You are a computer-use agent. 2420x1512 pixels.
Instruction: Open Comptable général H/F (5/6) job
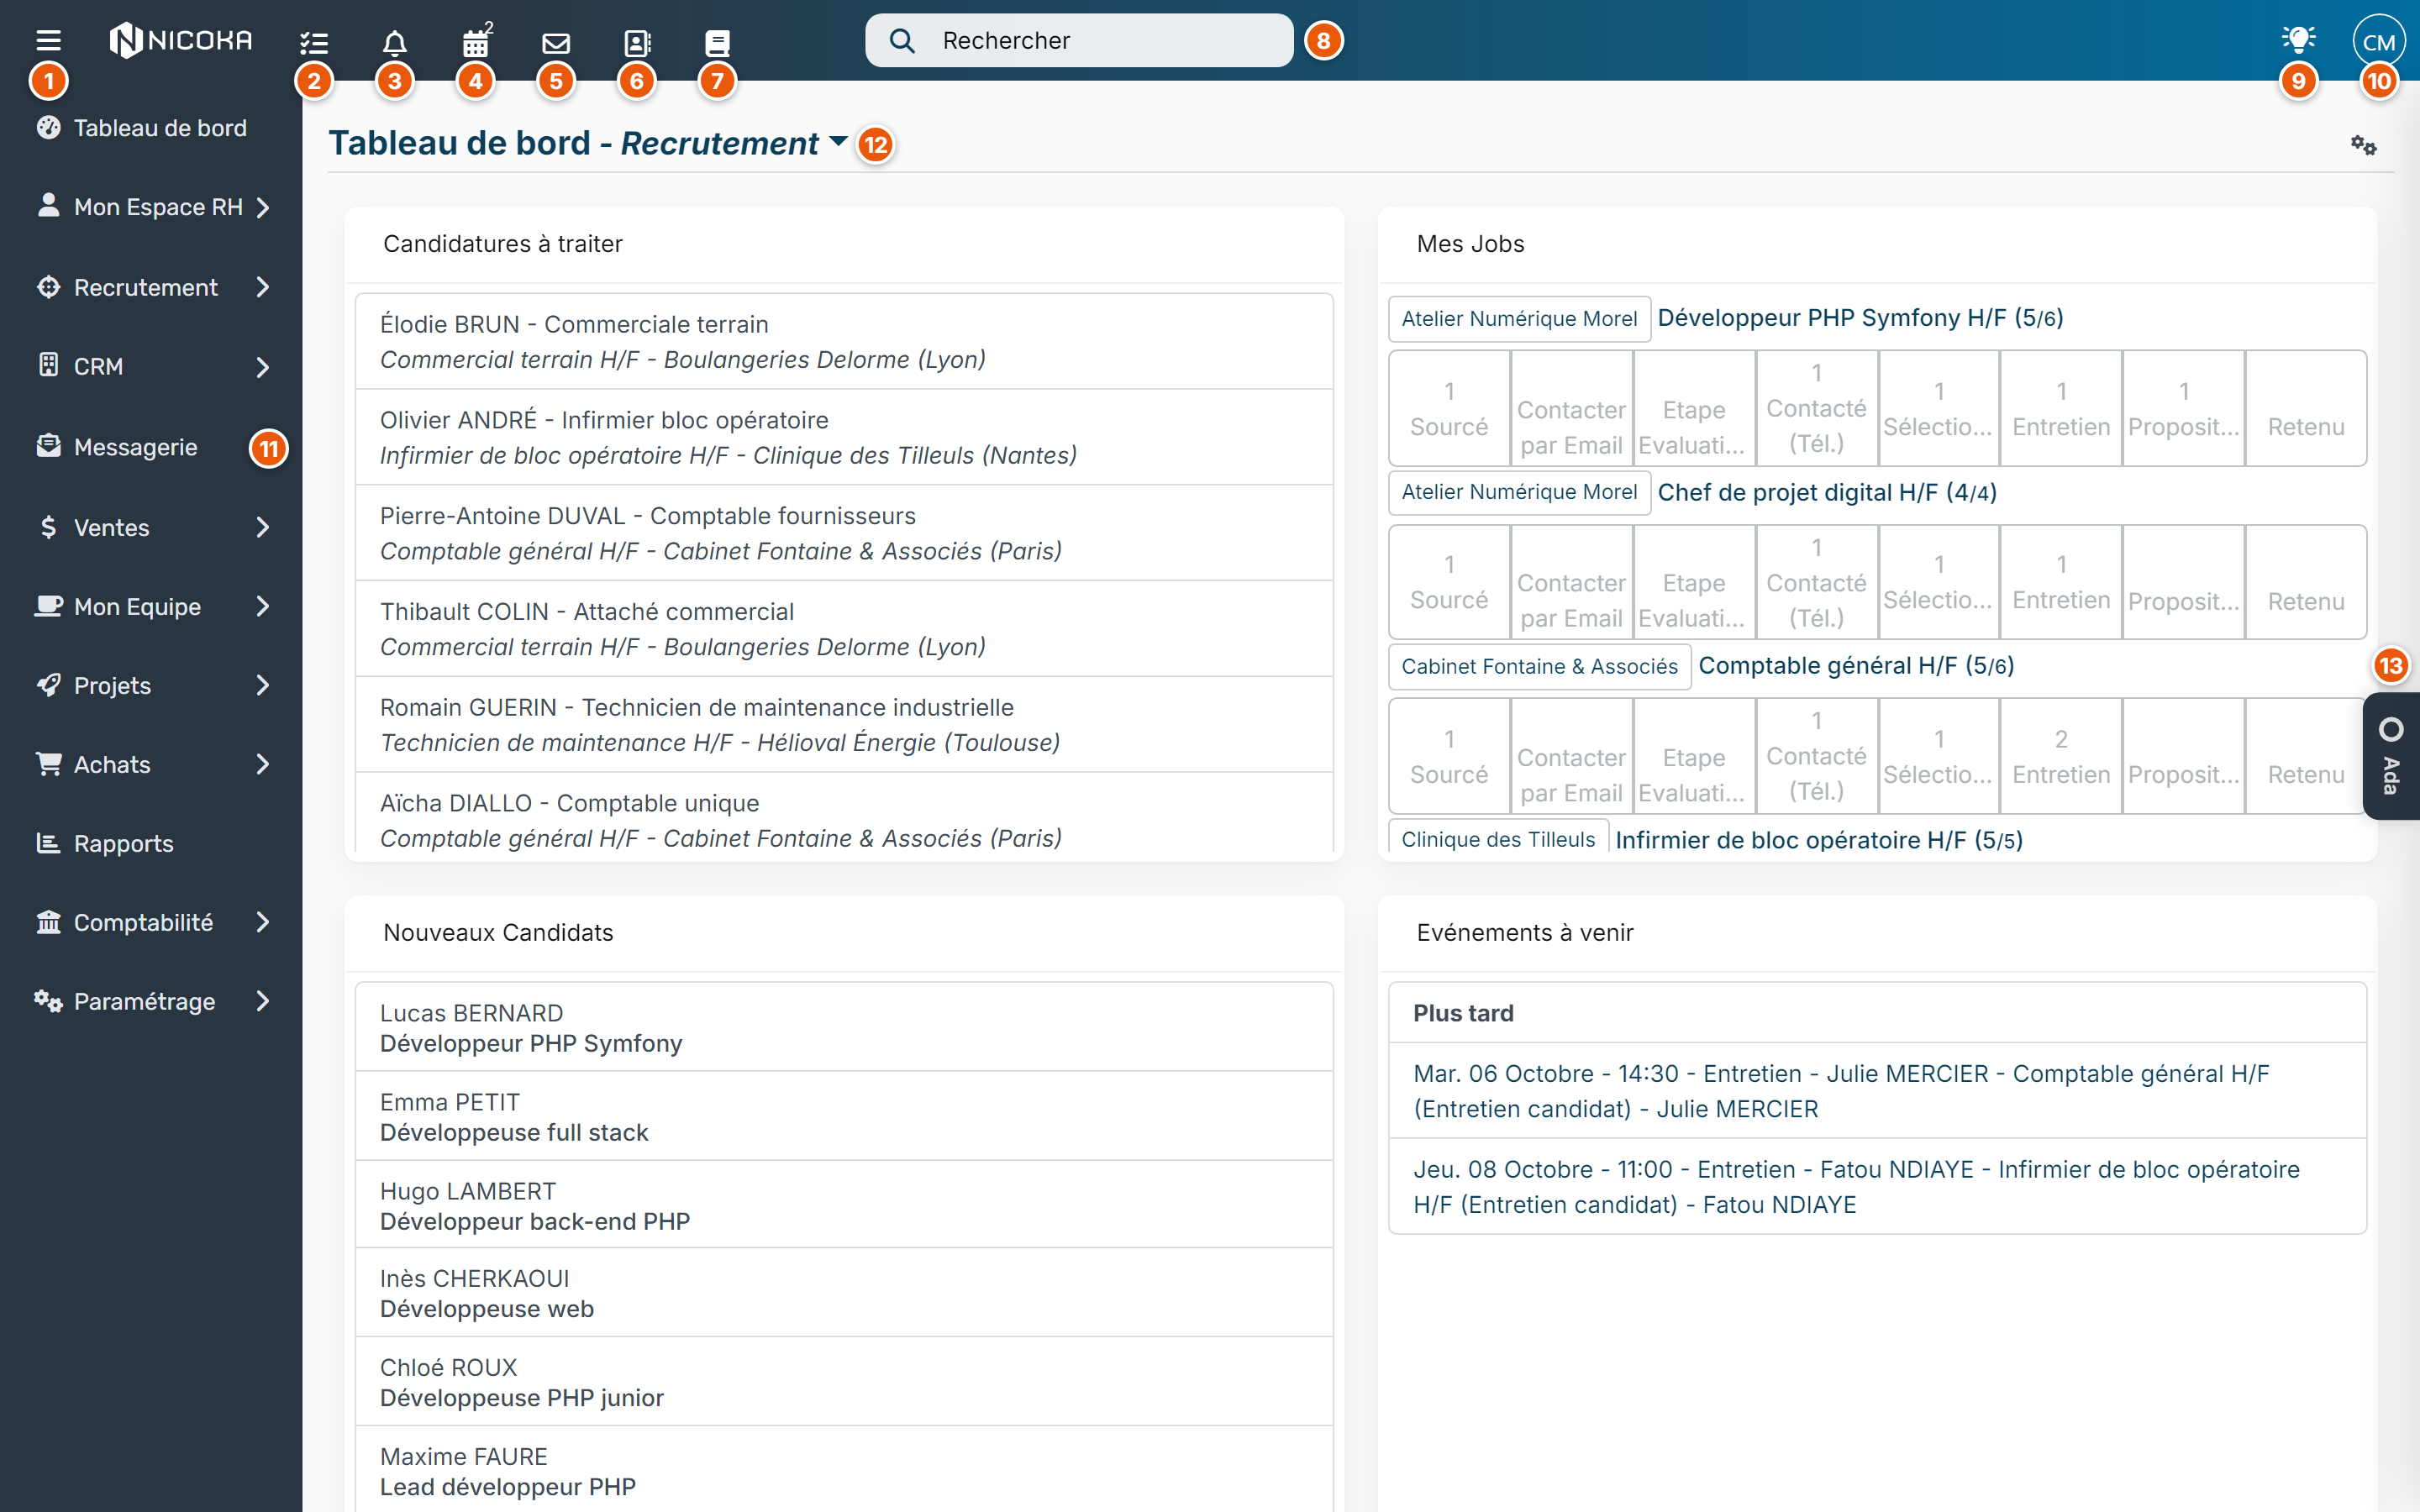tap(1856, 666)
